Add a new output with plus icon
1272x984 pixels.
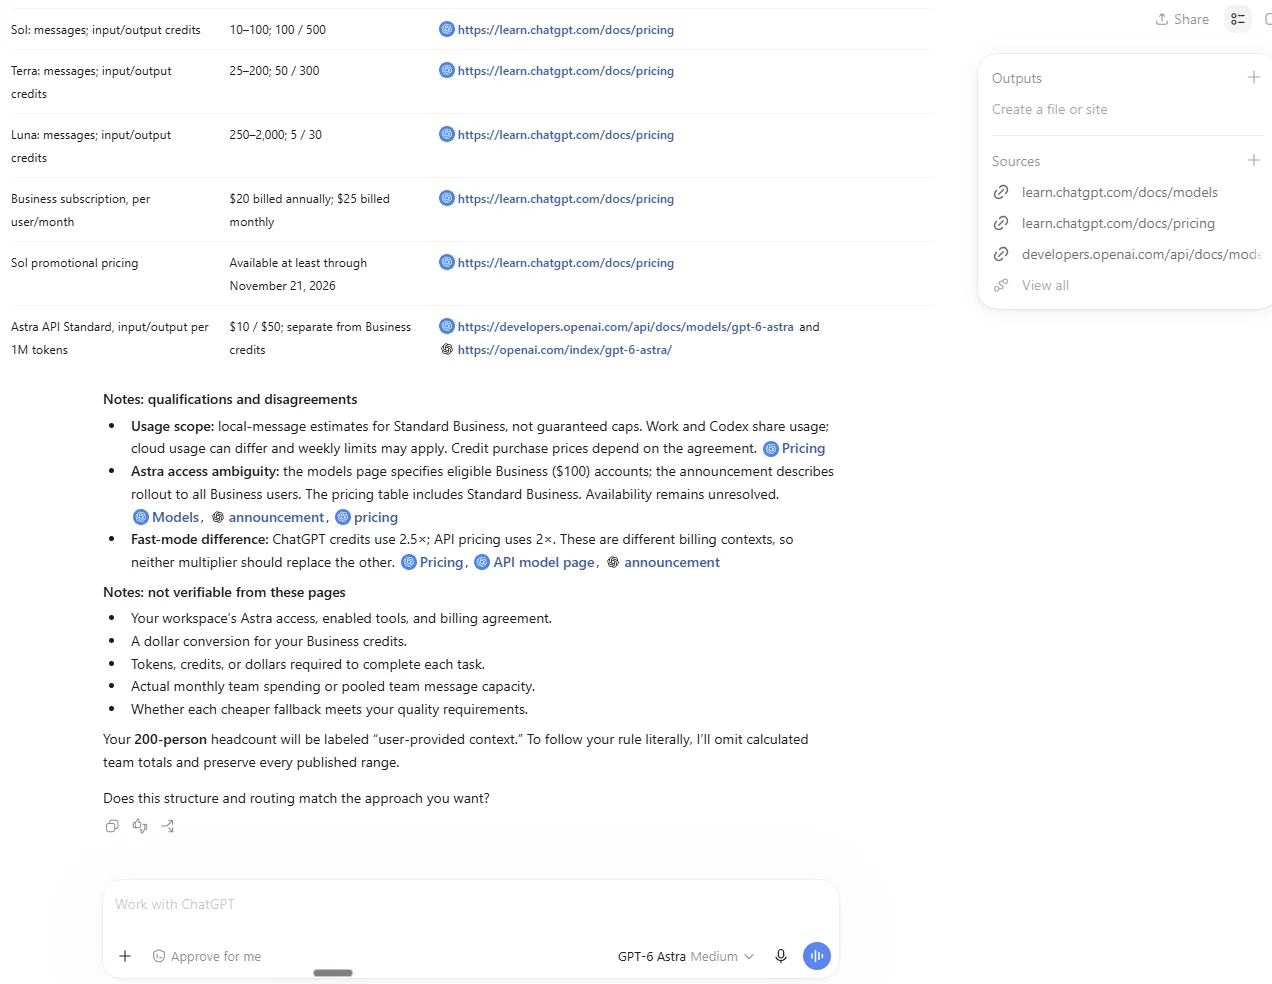1253,77
